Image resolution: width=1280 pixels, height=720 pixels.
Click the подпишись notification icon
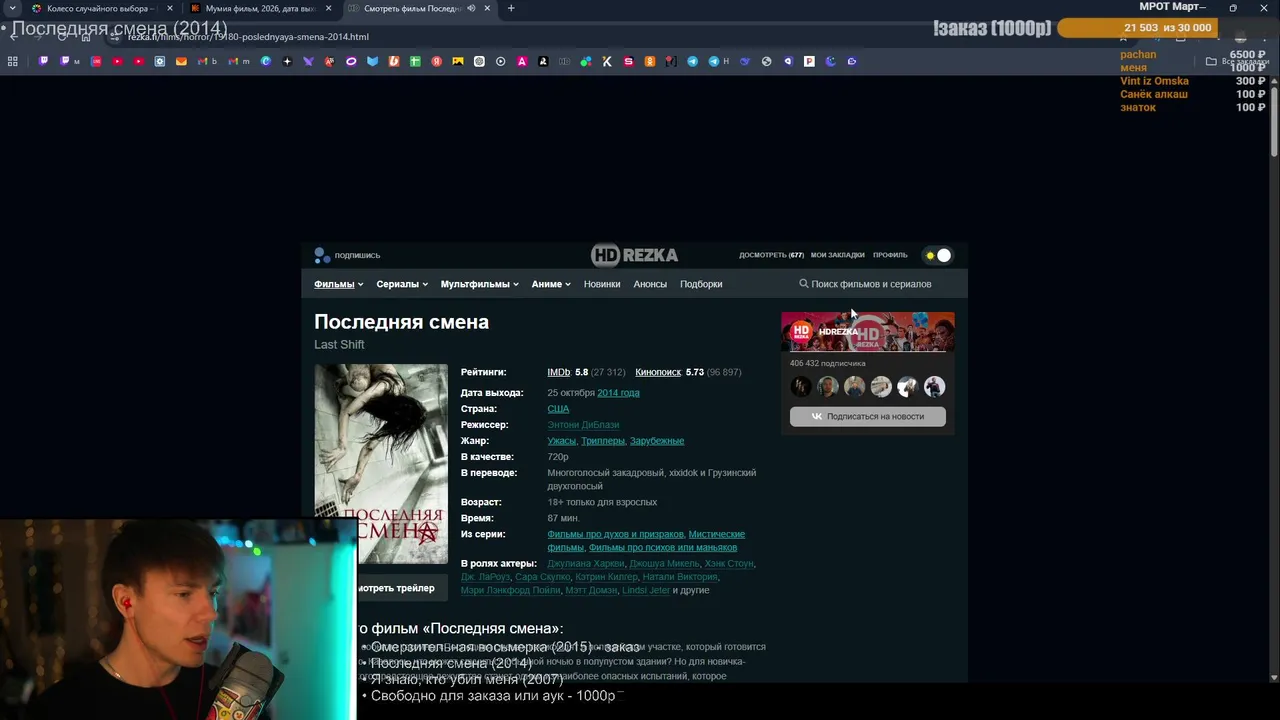(x=321, y=255)
